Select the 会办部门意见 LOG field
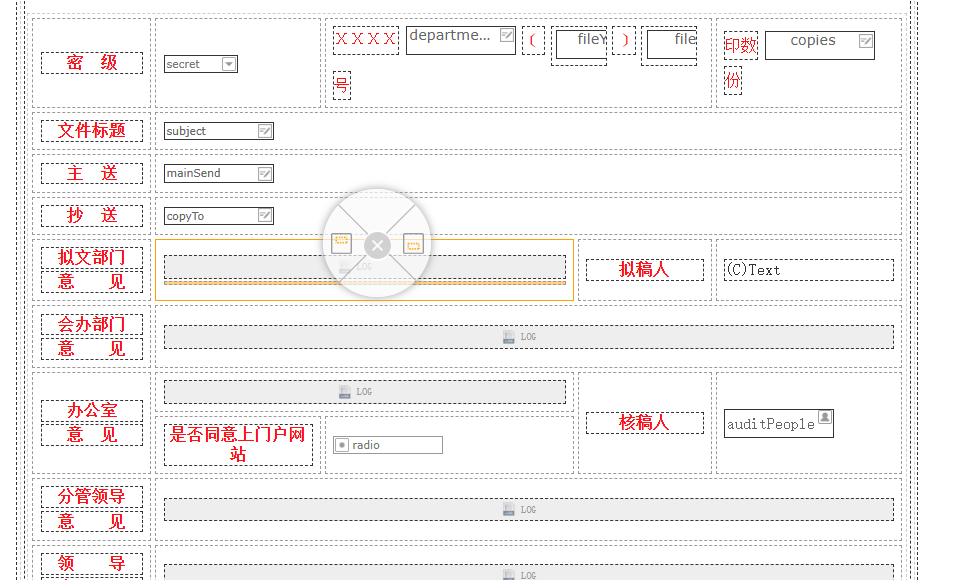Screen dimensions: 967x580 pos(529,337)
